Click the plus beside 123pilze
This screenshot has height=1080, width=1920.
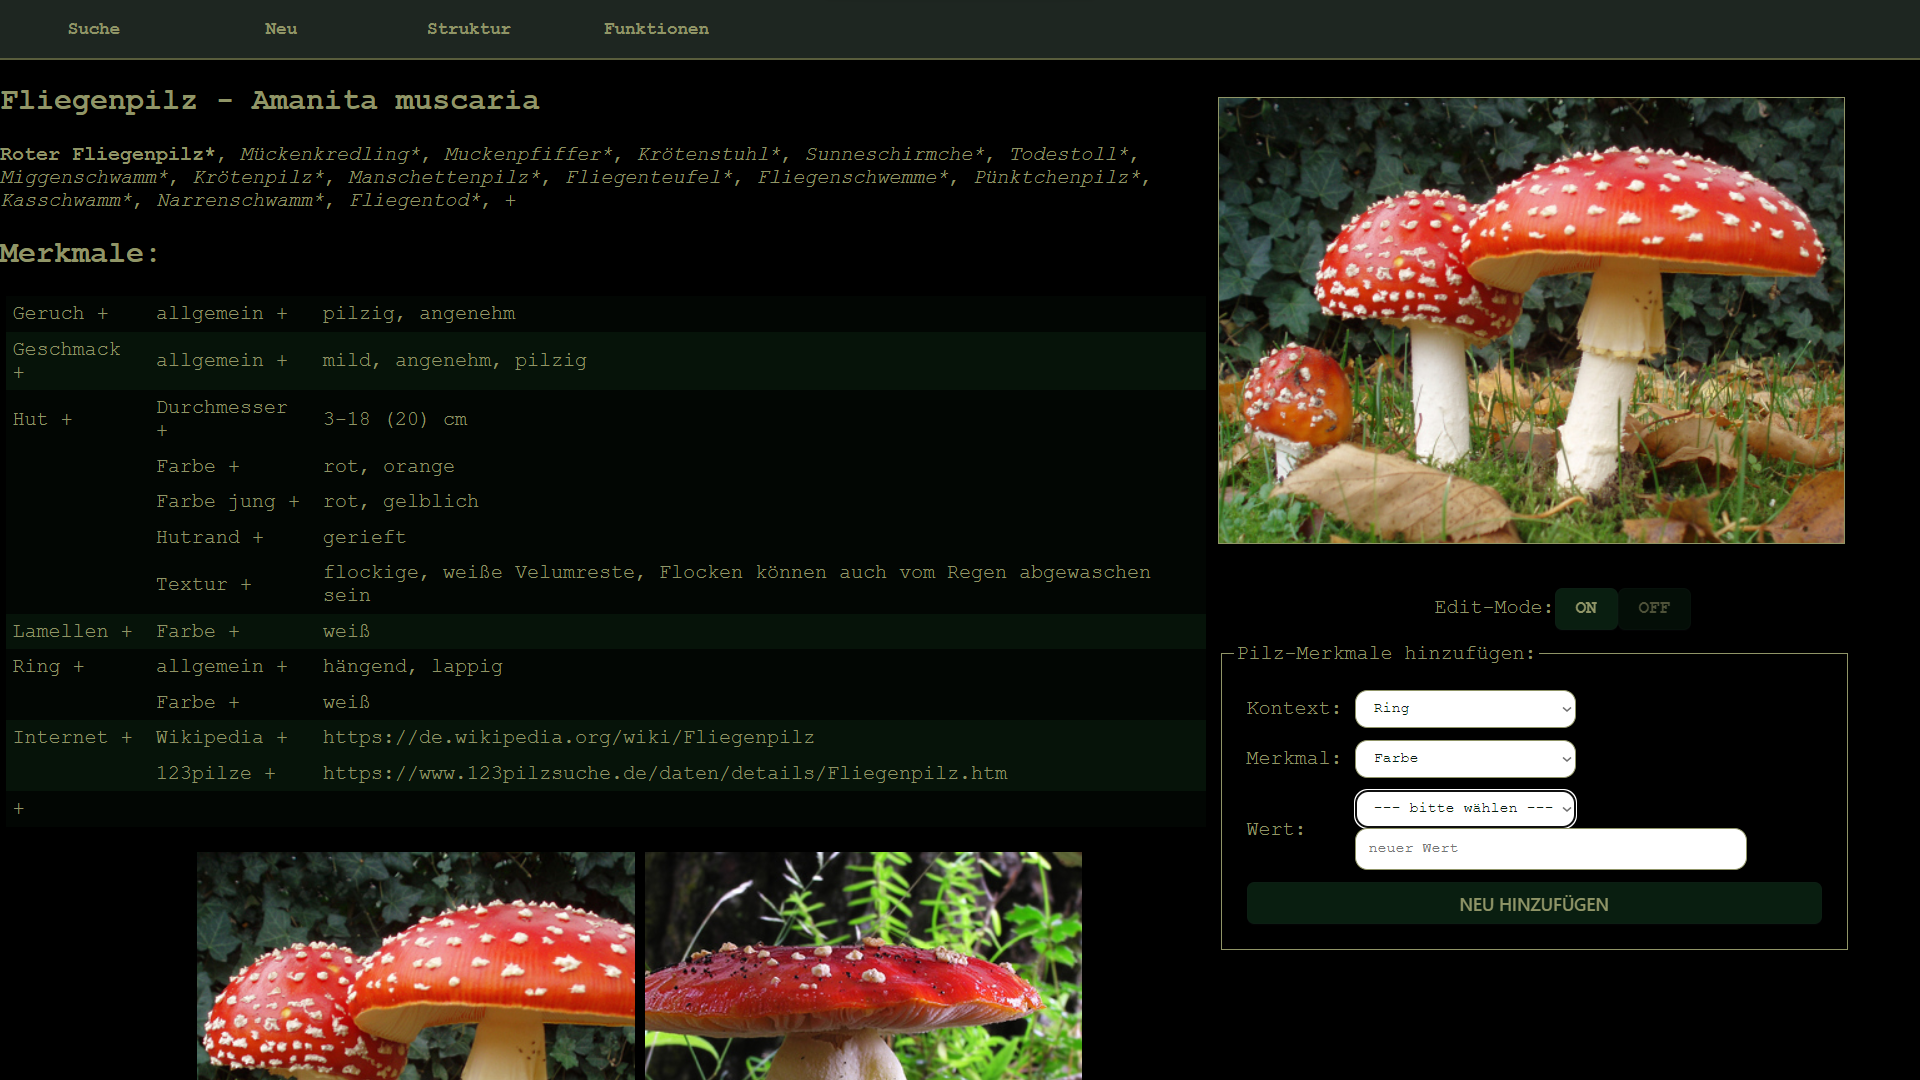pyautogui.click(x=270, y=774)
